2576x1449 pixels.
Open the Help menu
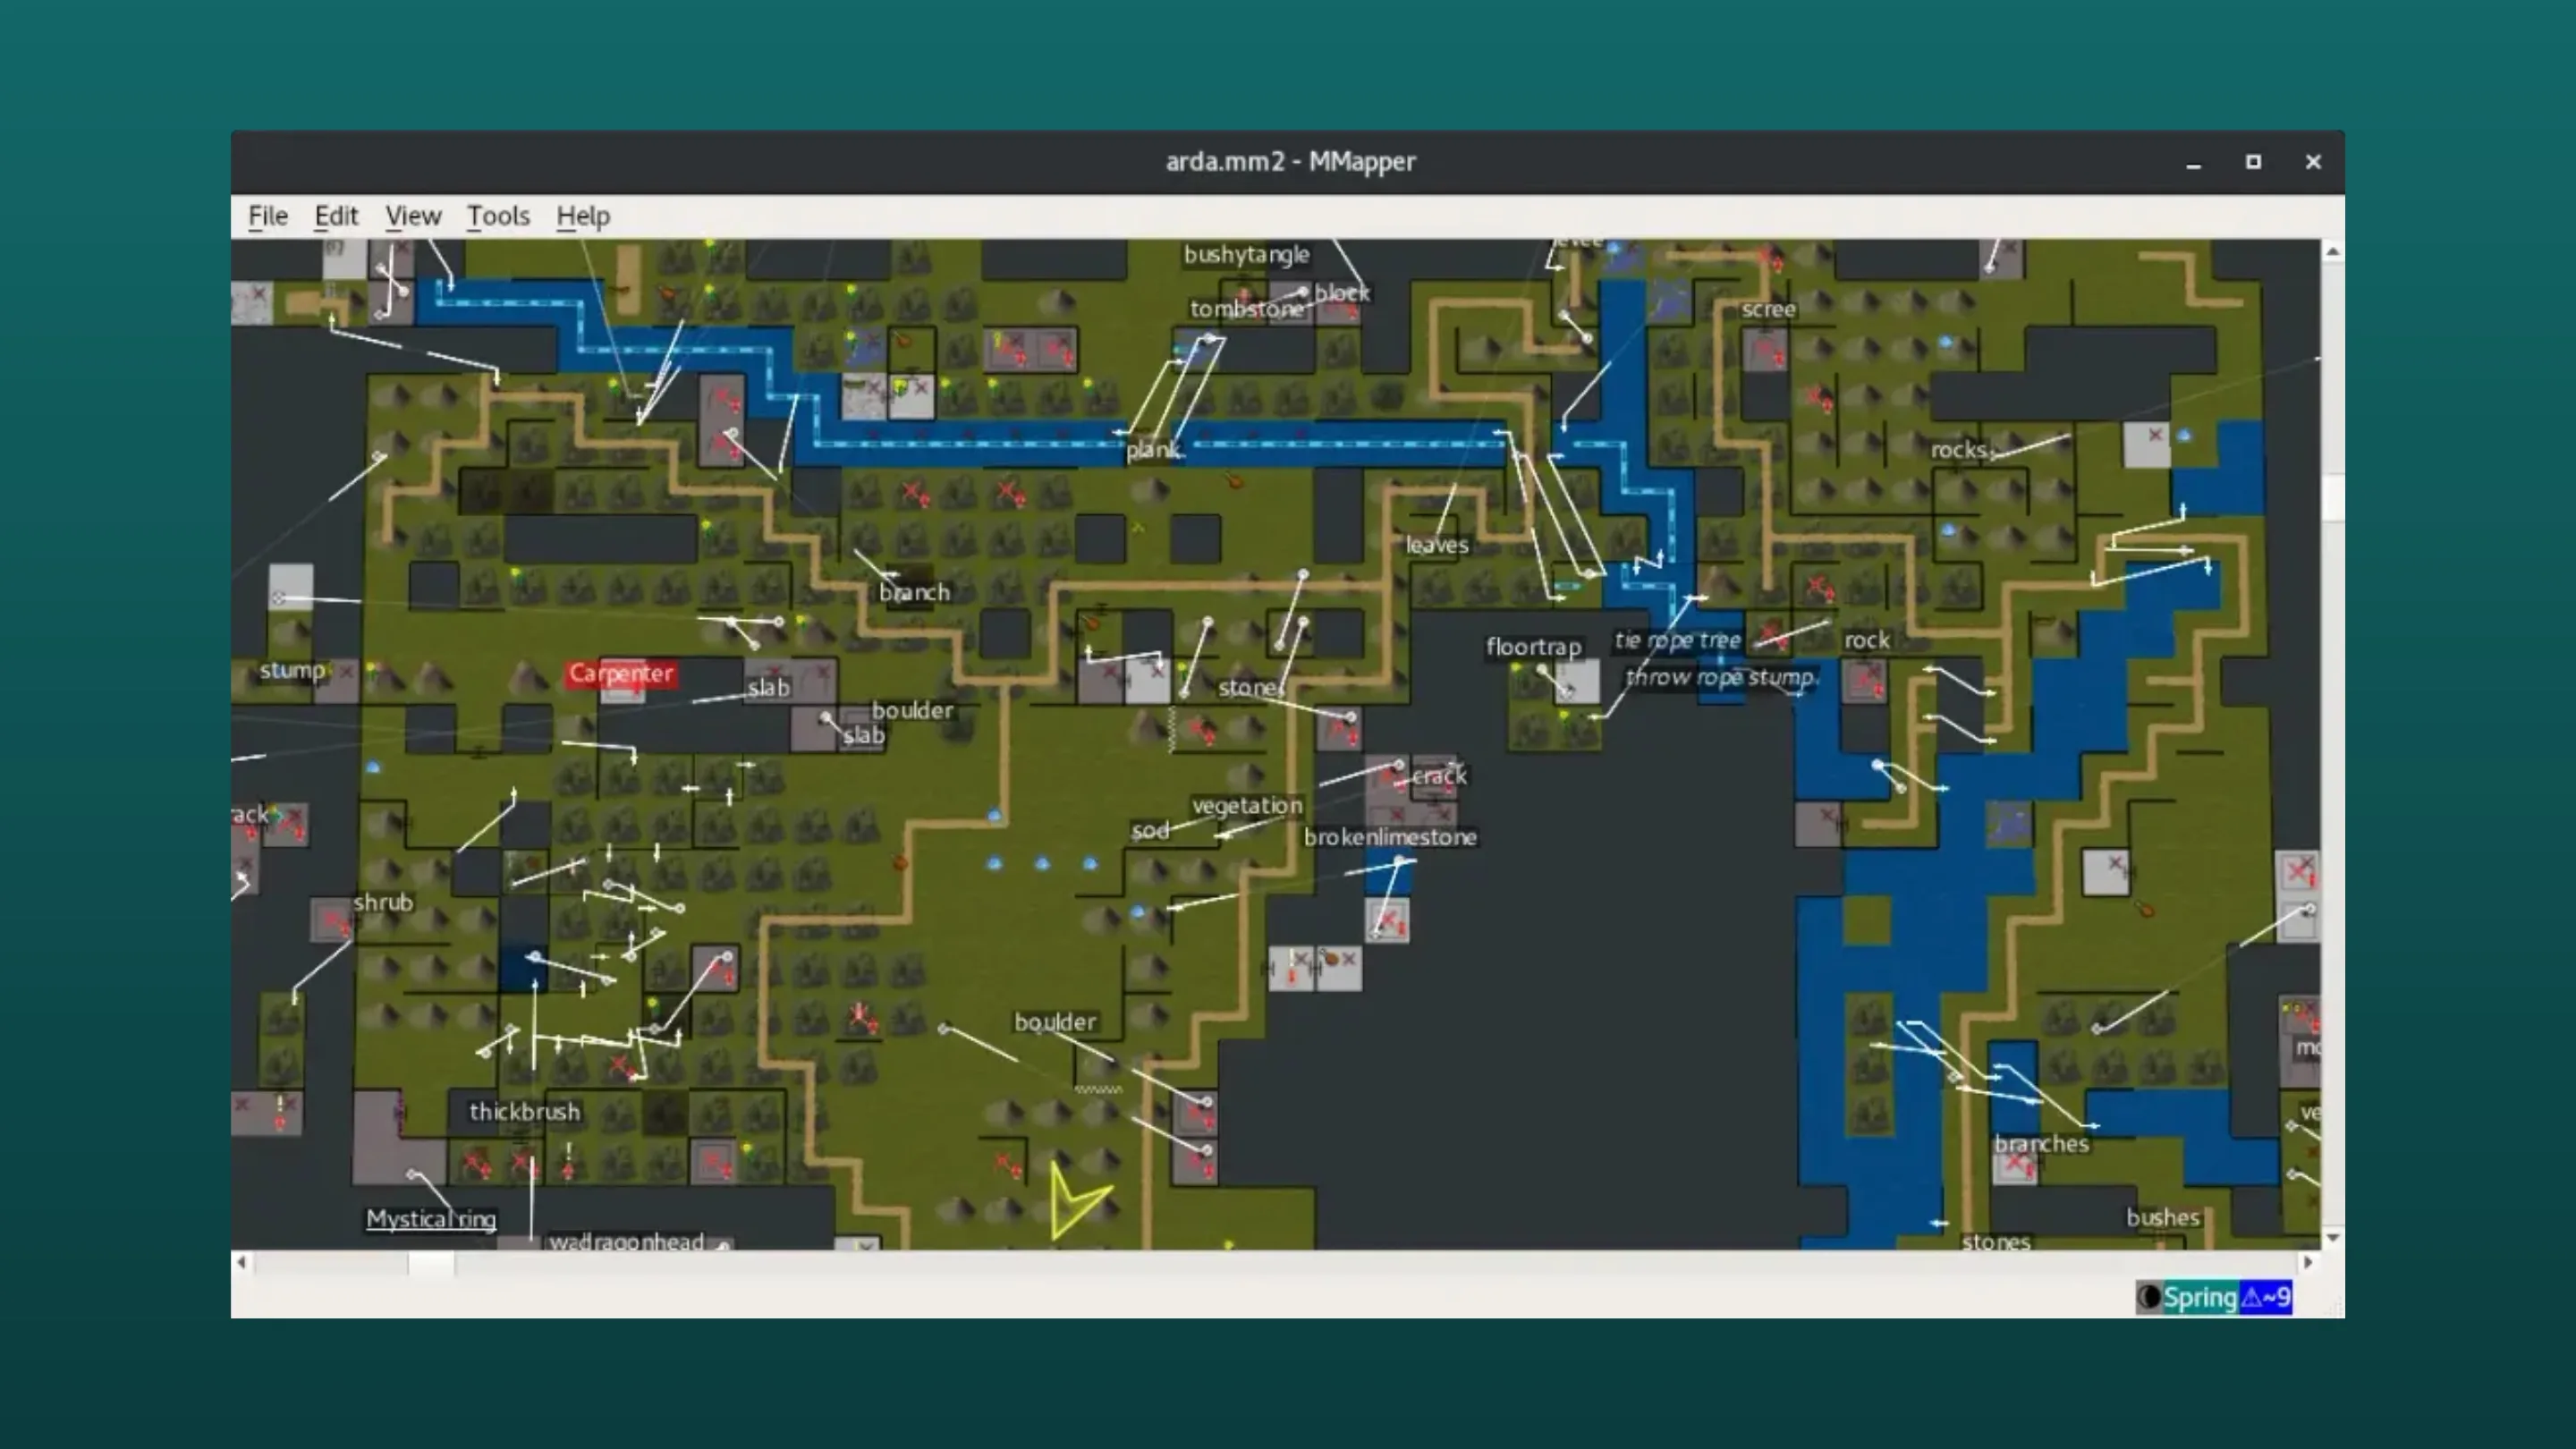[x=583, y=216]
